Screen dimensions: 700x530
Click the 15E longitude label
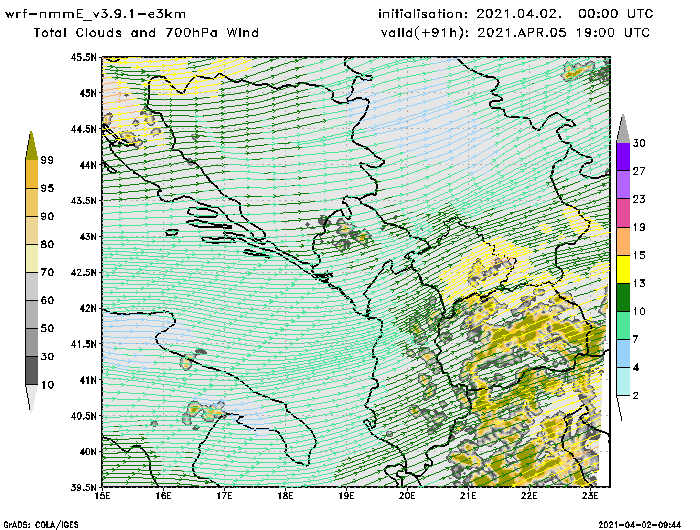tap(103, 496)
